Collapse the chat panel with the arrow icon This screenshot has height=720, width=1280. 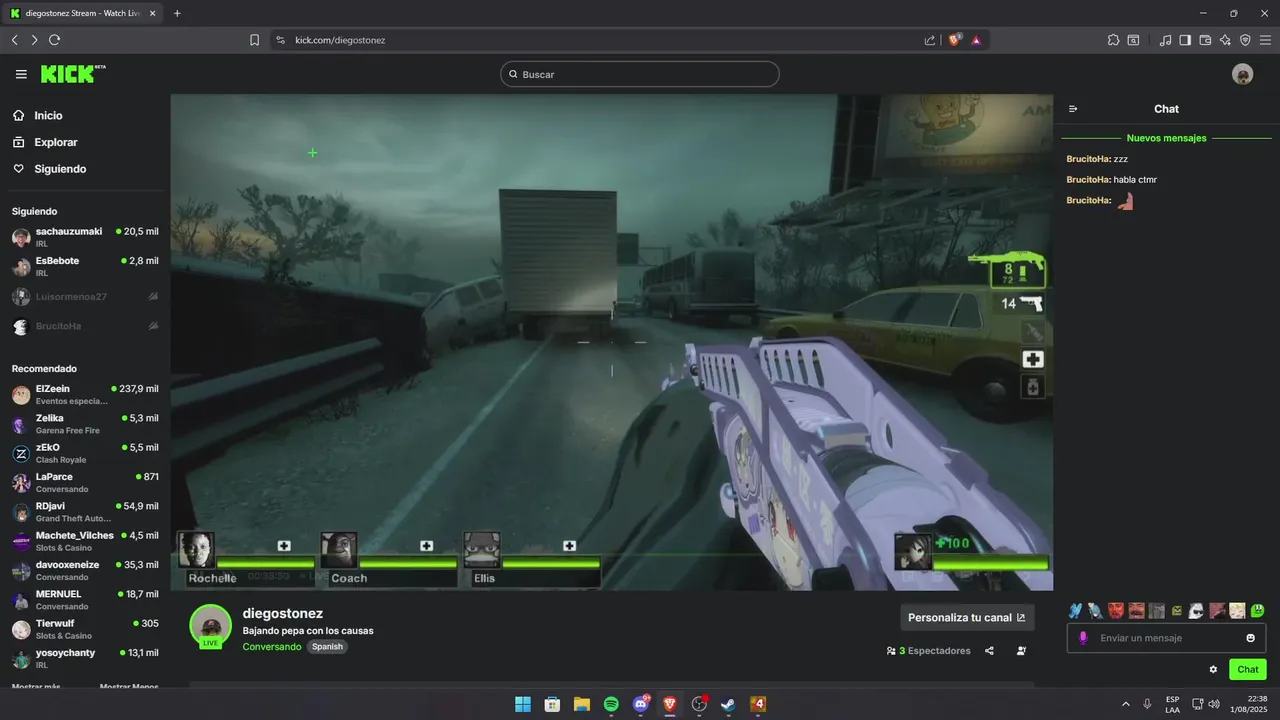click(1073, 109)
